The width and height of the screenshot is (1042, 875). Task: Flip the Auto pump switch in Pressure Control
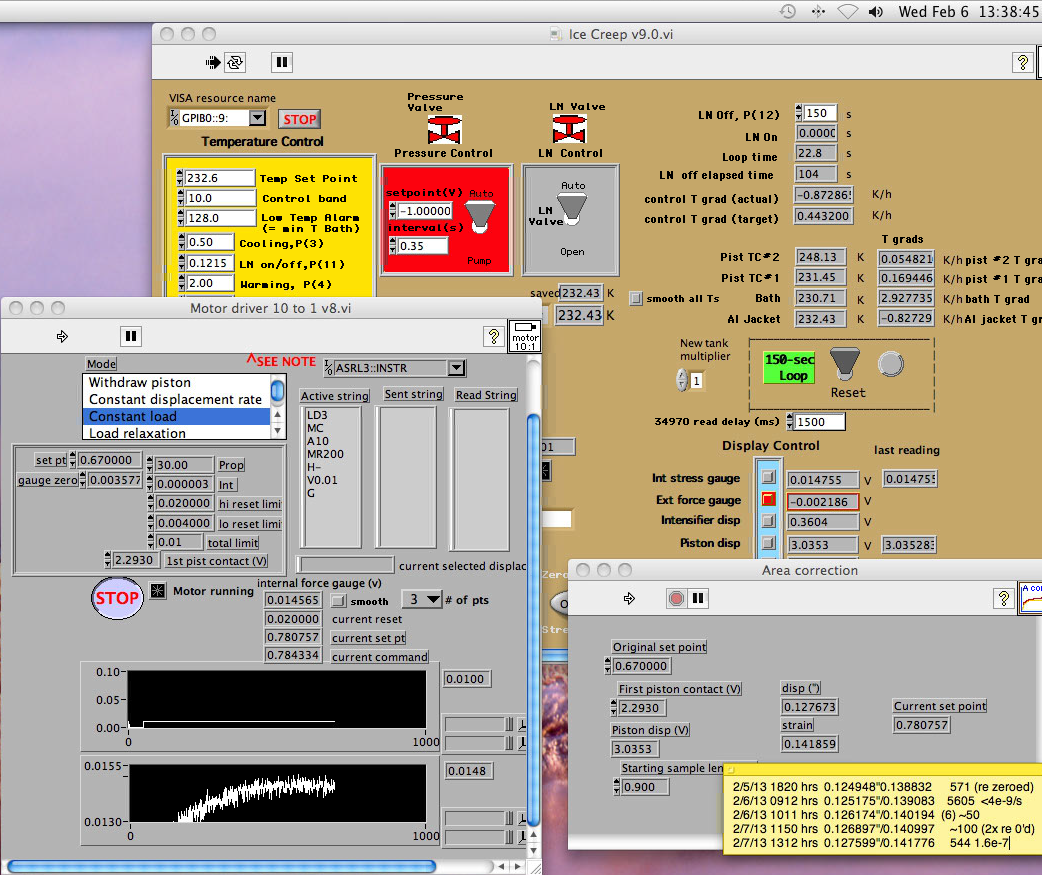[479, 212]
